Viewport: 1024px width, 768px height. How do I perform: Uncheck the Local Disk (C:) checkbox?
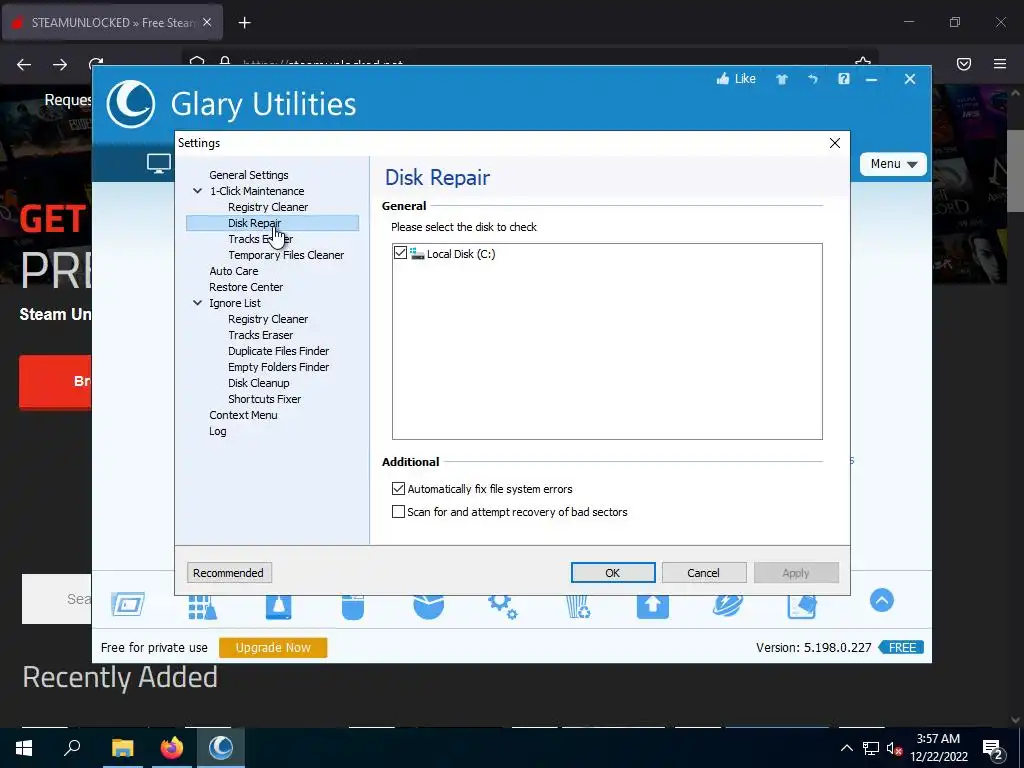(400, 253)
